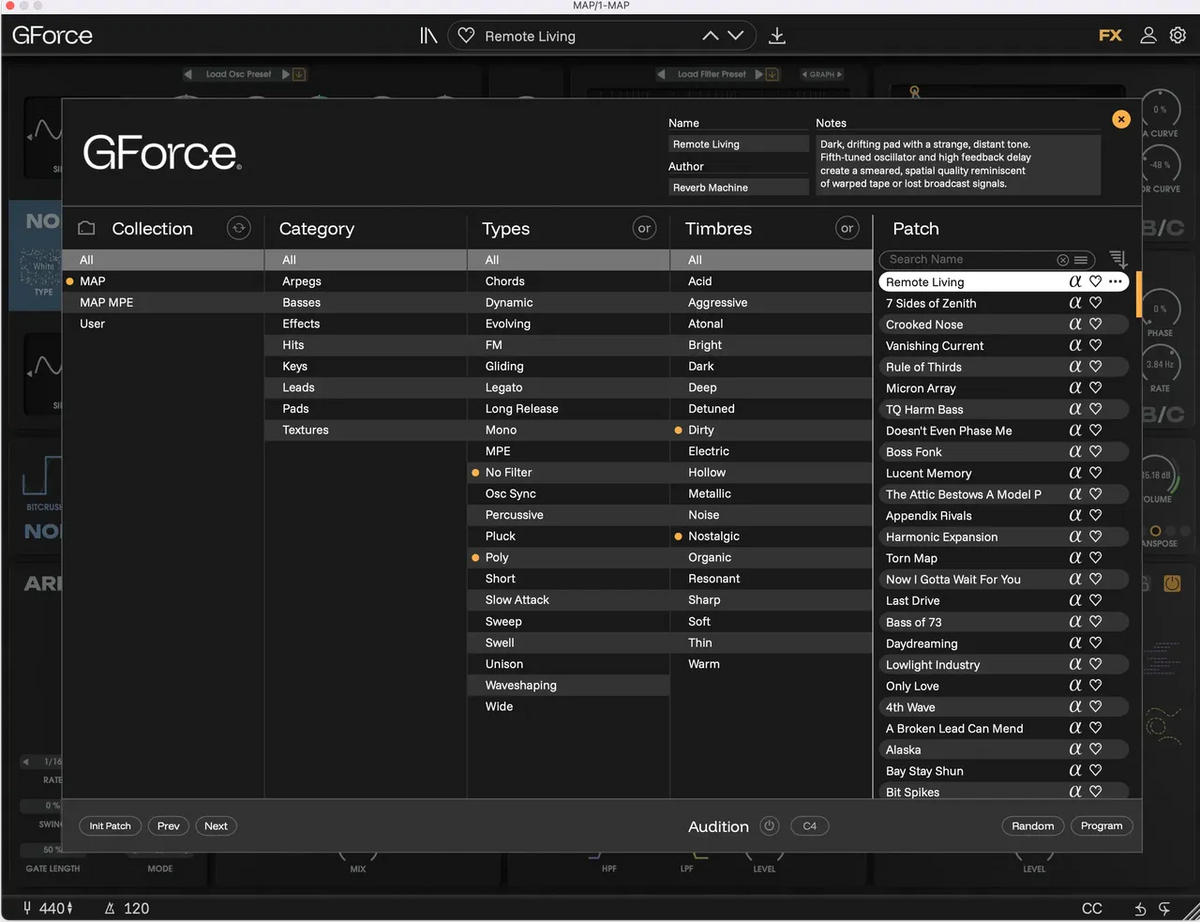This screenshot has width=1200, height=922.
Task: Click the alpha icon for Crooked Nose
Action: (1075, 324)
